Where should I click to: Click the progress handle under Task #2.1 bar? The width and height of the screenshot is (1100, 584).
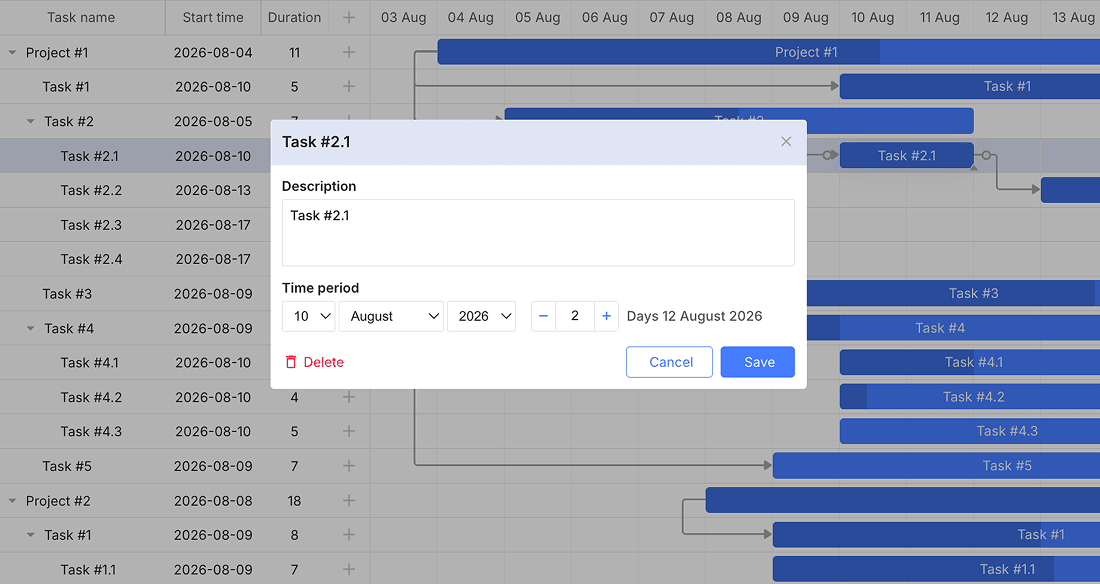973,168
